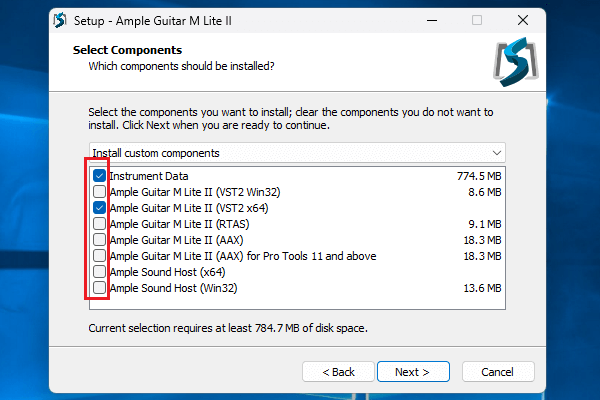Viewport: 600px width, 400px height.
Task: Enable Ample Guitar M Lite II (RTAS) component
Action: 99,224
